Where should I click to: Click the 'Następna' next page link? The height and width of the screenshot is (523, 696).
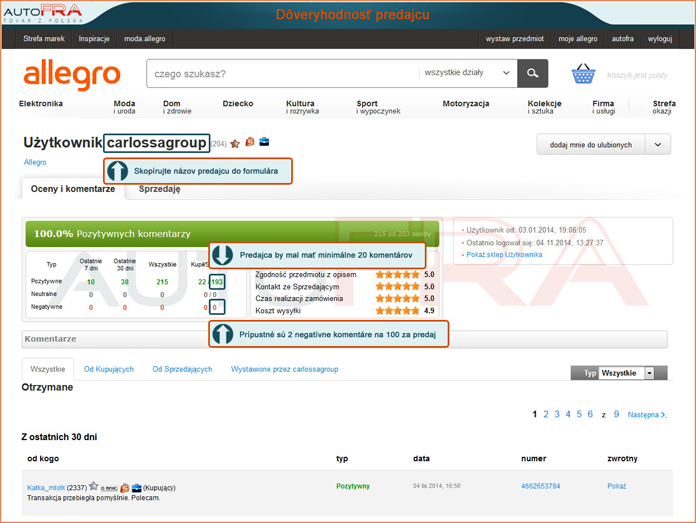pyautogui.click(x=646, y=415)
